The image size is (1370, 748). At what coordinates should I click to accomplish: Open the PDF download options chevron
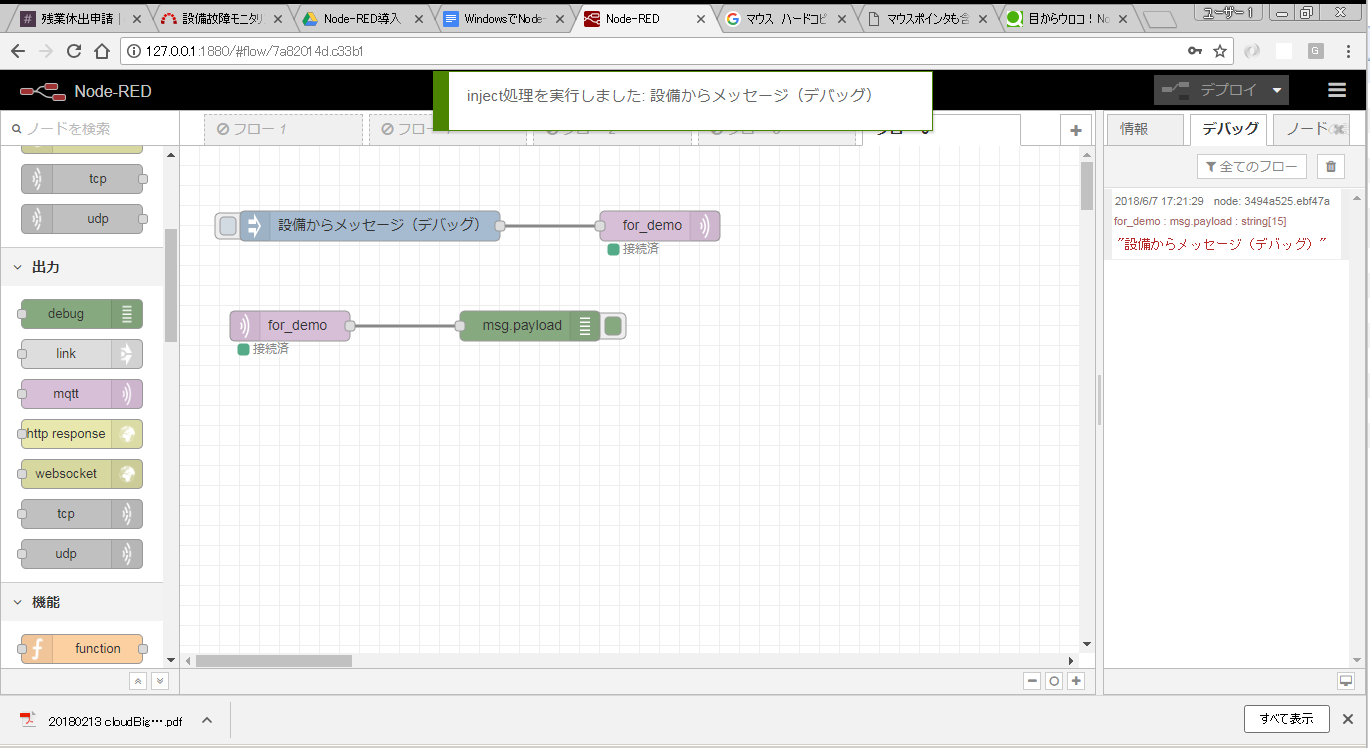(207, 720)
